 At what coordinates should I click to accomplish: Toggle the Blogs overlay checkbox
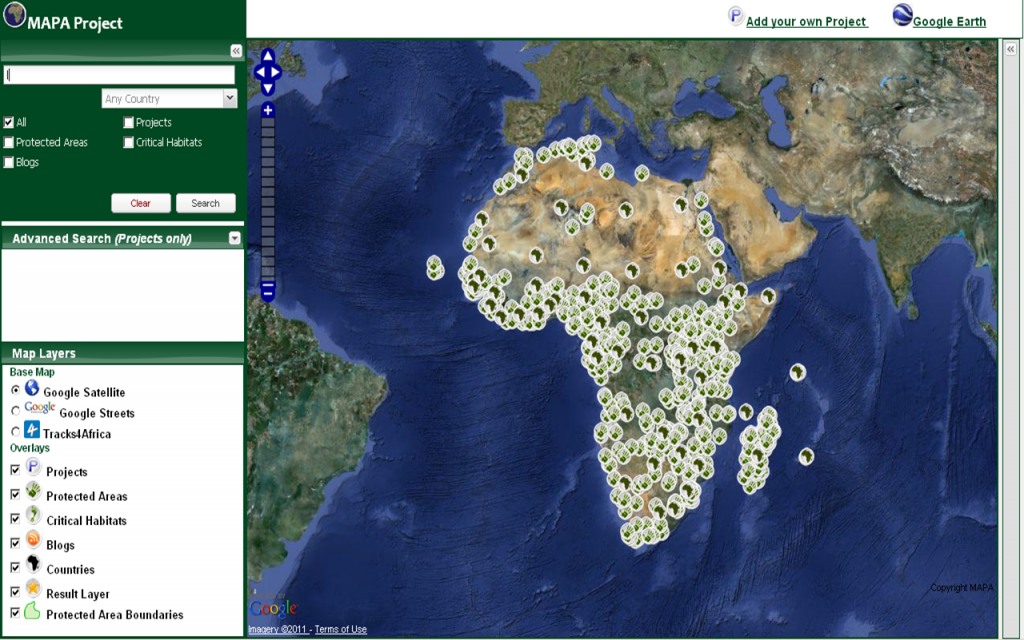coord(15,543)
